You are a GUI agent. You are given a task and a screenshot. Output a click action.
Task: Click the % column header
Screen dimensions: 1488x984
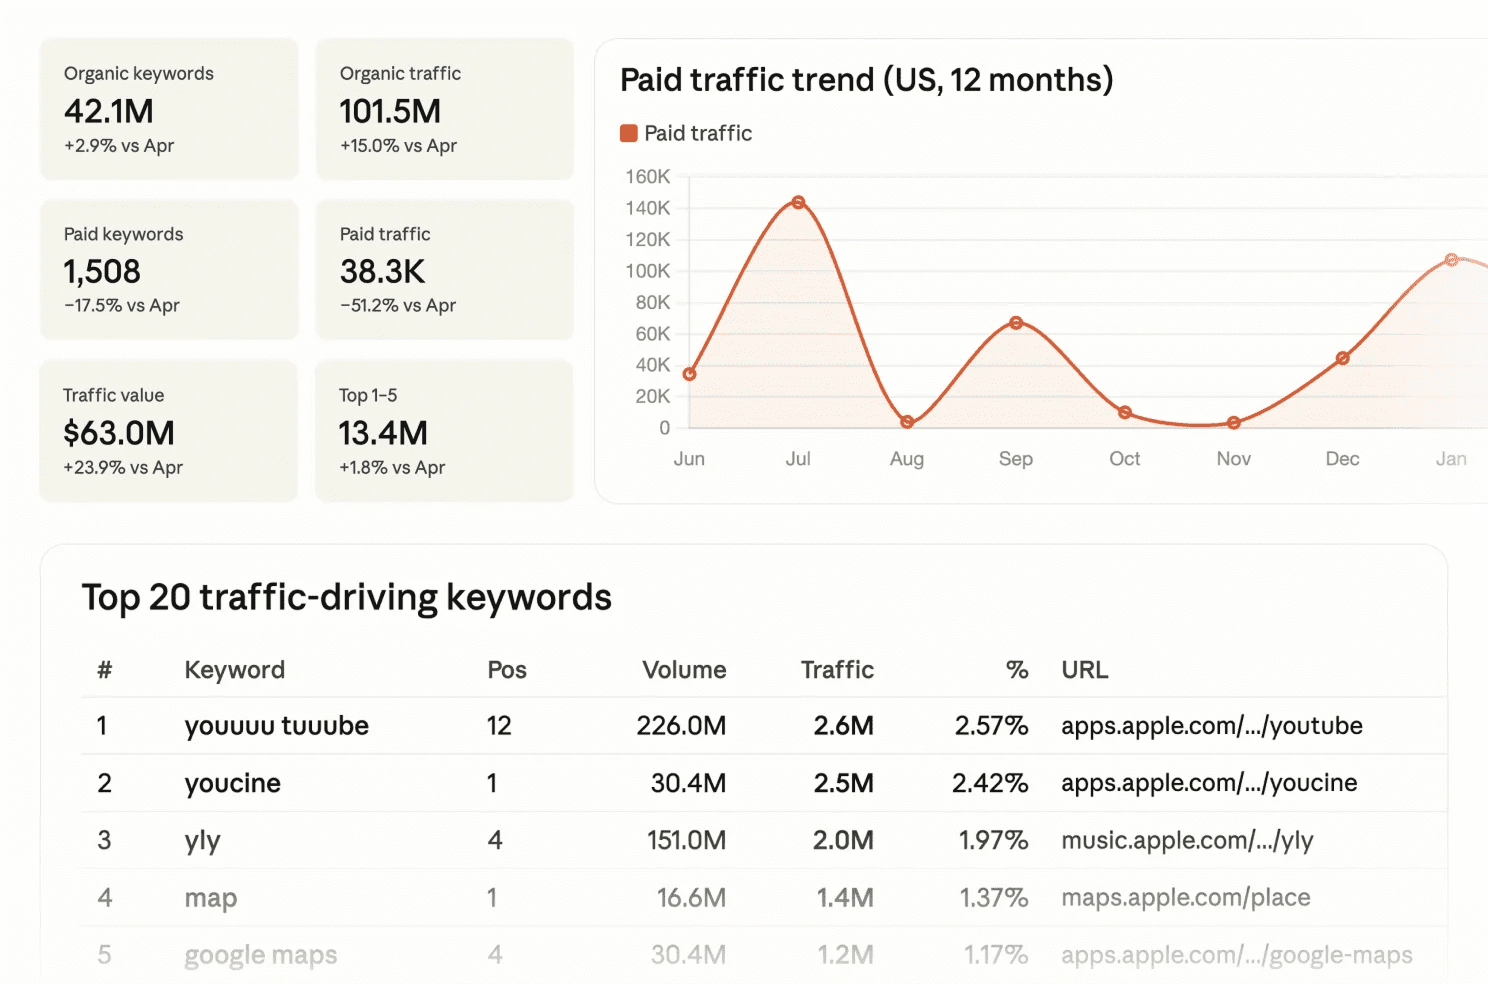point(1017,670)
